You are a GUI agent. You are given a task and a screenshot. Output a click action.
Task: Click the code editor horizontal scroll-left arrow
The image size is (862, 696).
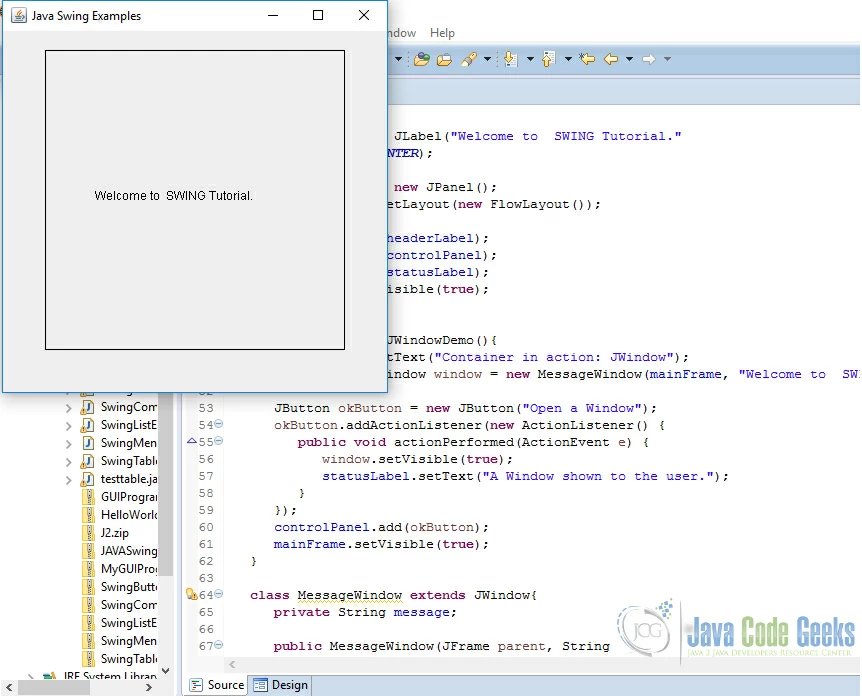[232, 665]
